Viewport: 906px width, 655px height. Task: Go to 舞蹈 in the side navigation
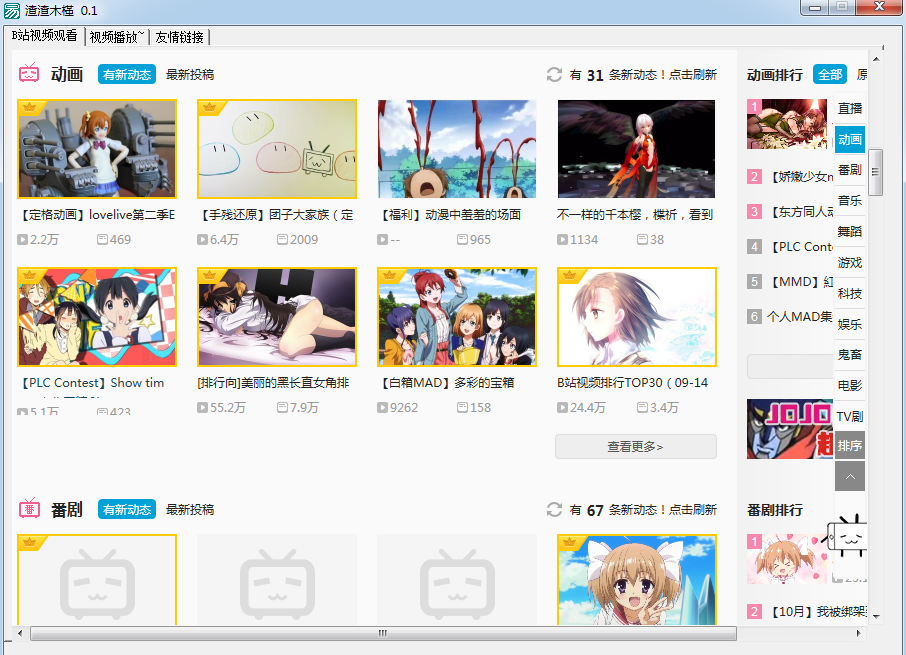[850, 231]
